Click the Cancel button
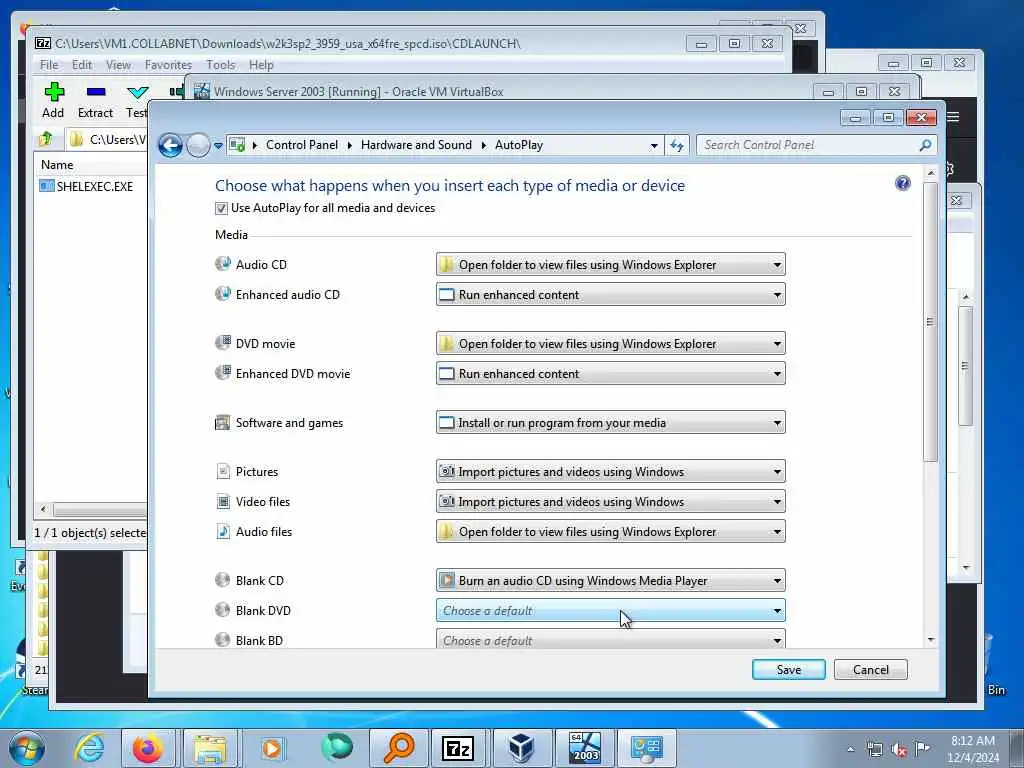 871,669
